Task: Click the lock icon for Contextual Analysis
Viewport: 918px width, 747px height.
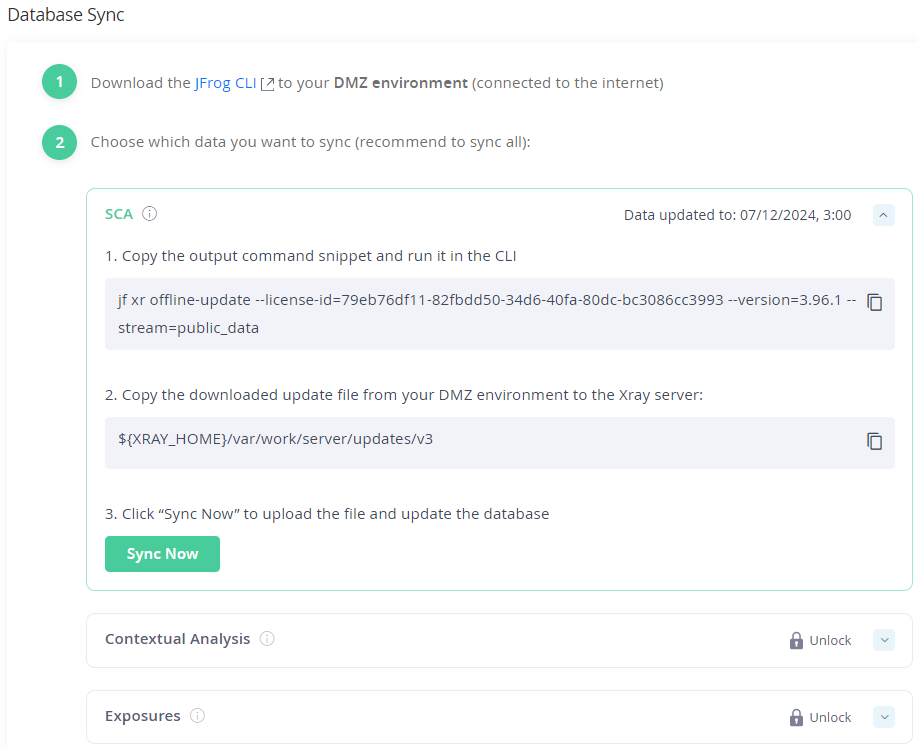Action: 796,640
